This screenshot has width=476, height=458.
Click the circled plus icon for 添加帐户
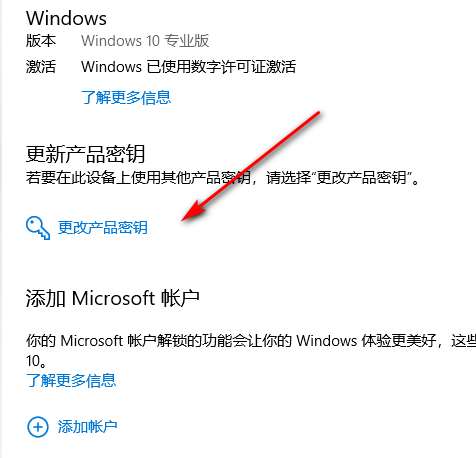38,427
